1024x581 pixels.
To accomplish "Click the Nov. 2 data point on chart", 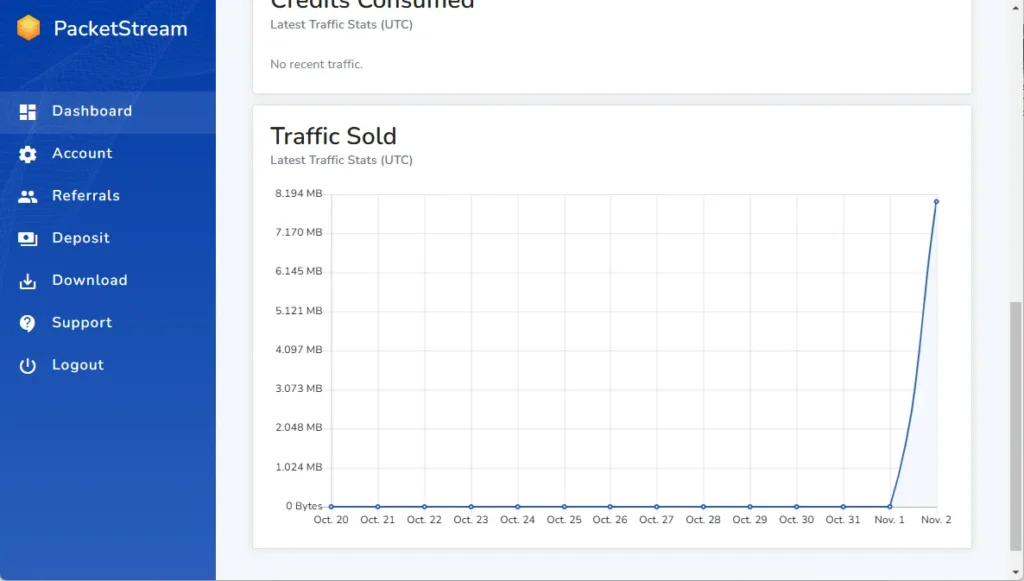I will point(936,202).
